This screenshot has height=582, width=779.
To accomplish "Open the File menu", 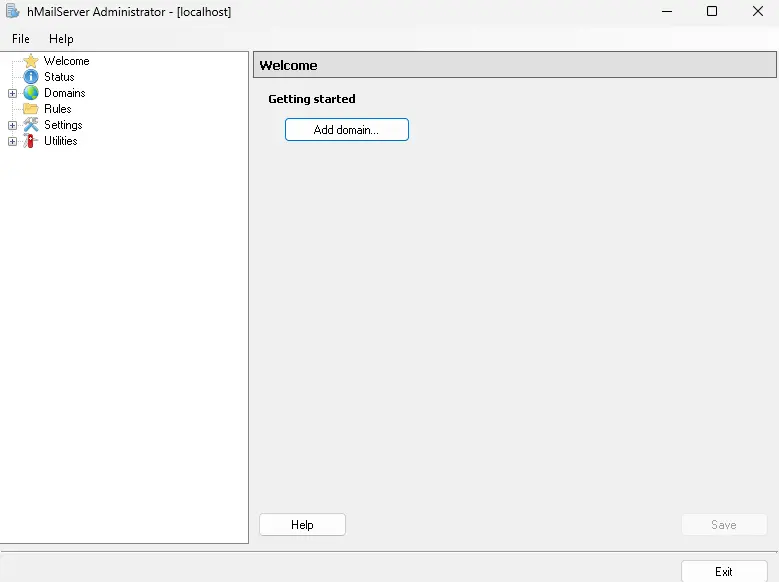I will click(x=21, y=39).
